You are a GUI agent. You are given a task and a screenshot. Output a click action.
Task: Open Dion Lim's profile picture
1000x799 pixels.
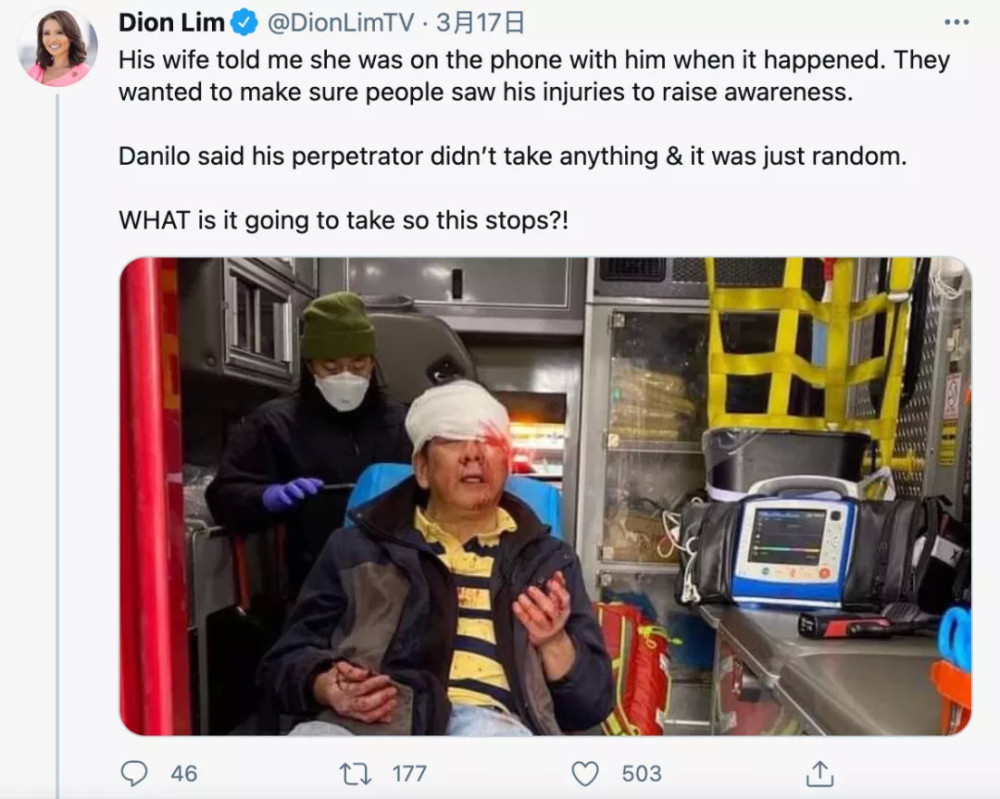click(57, 47)
